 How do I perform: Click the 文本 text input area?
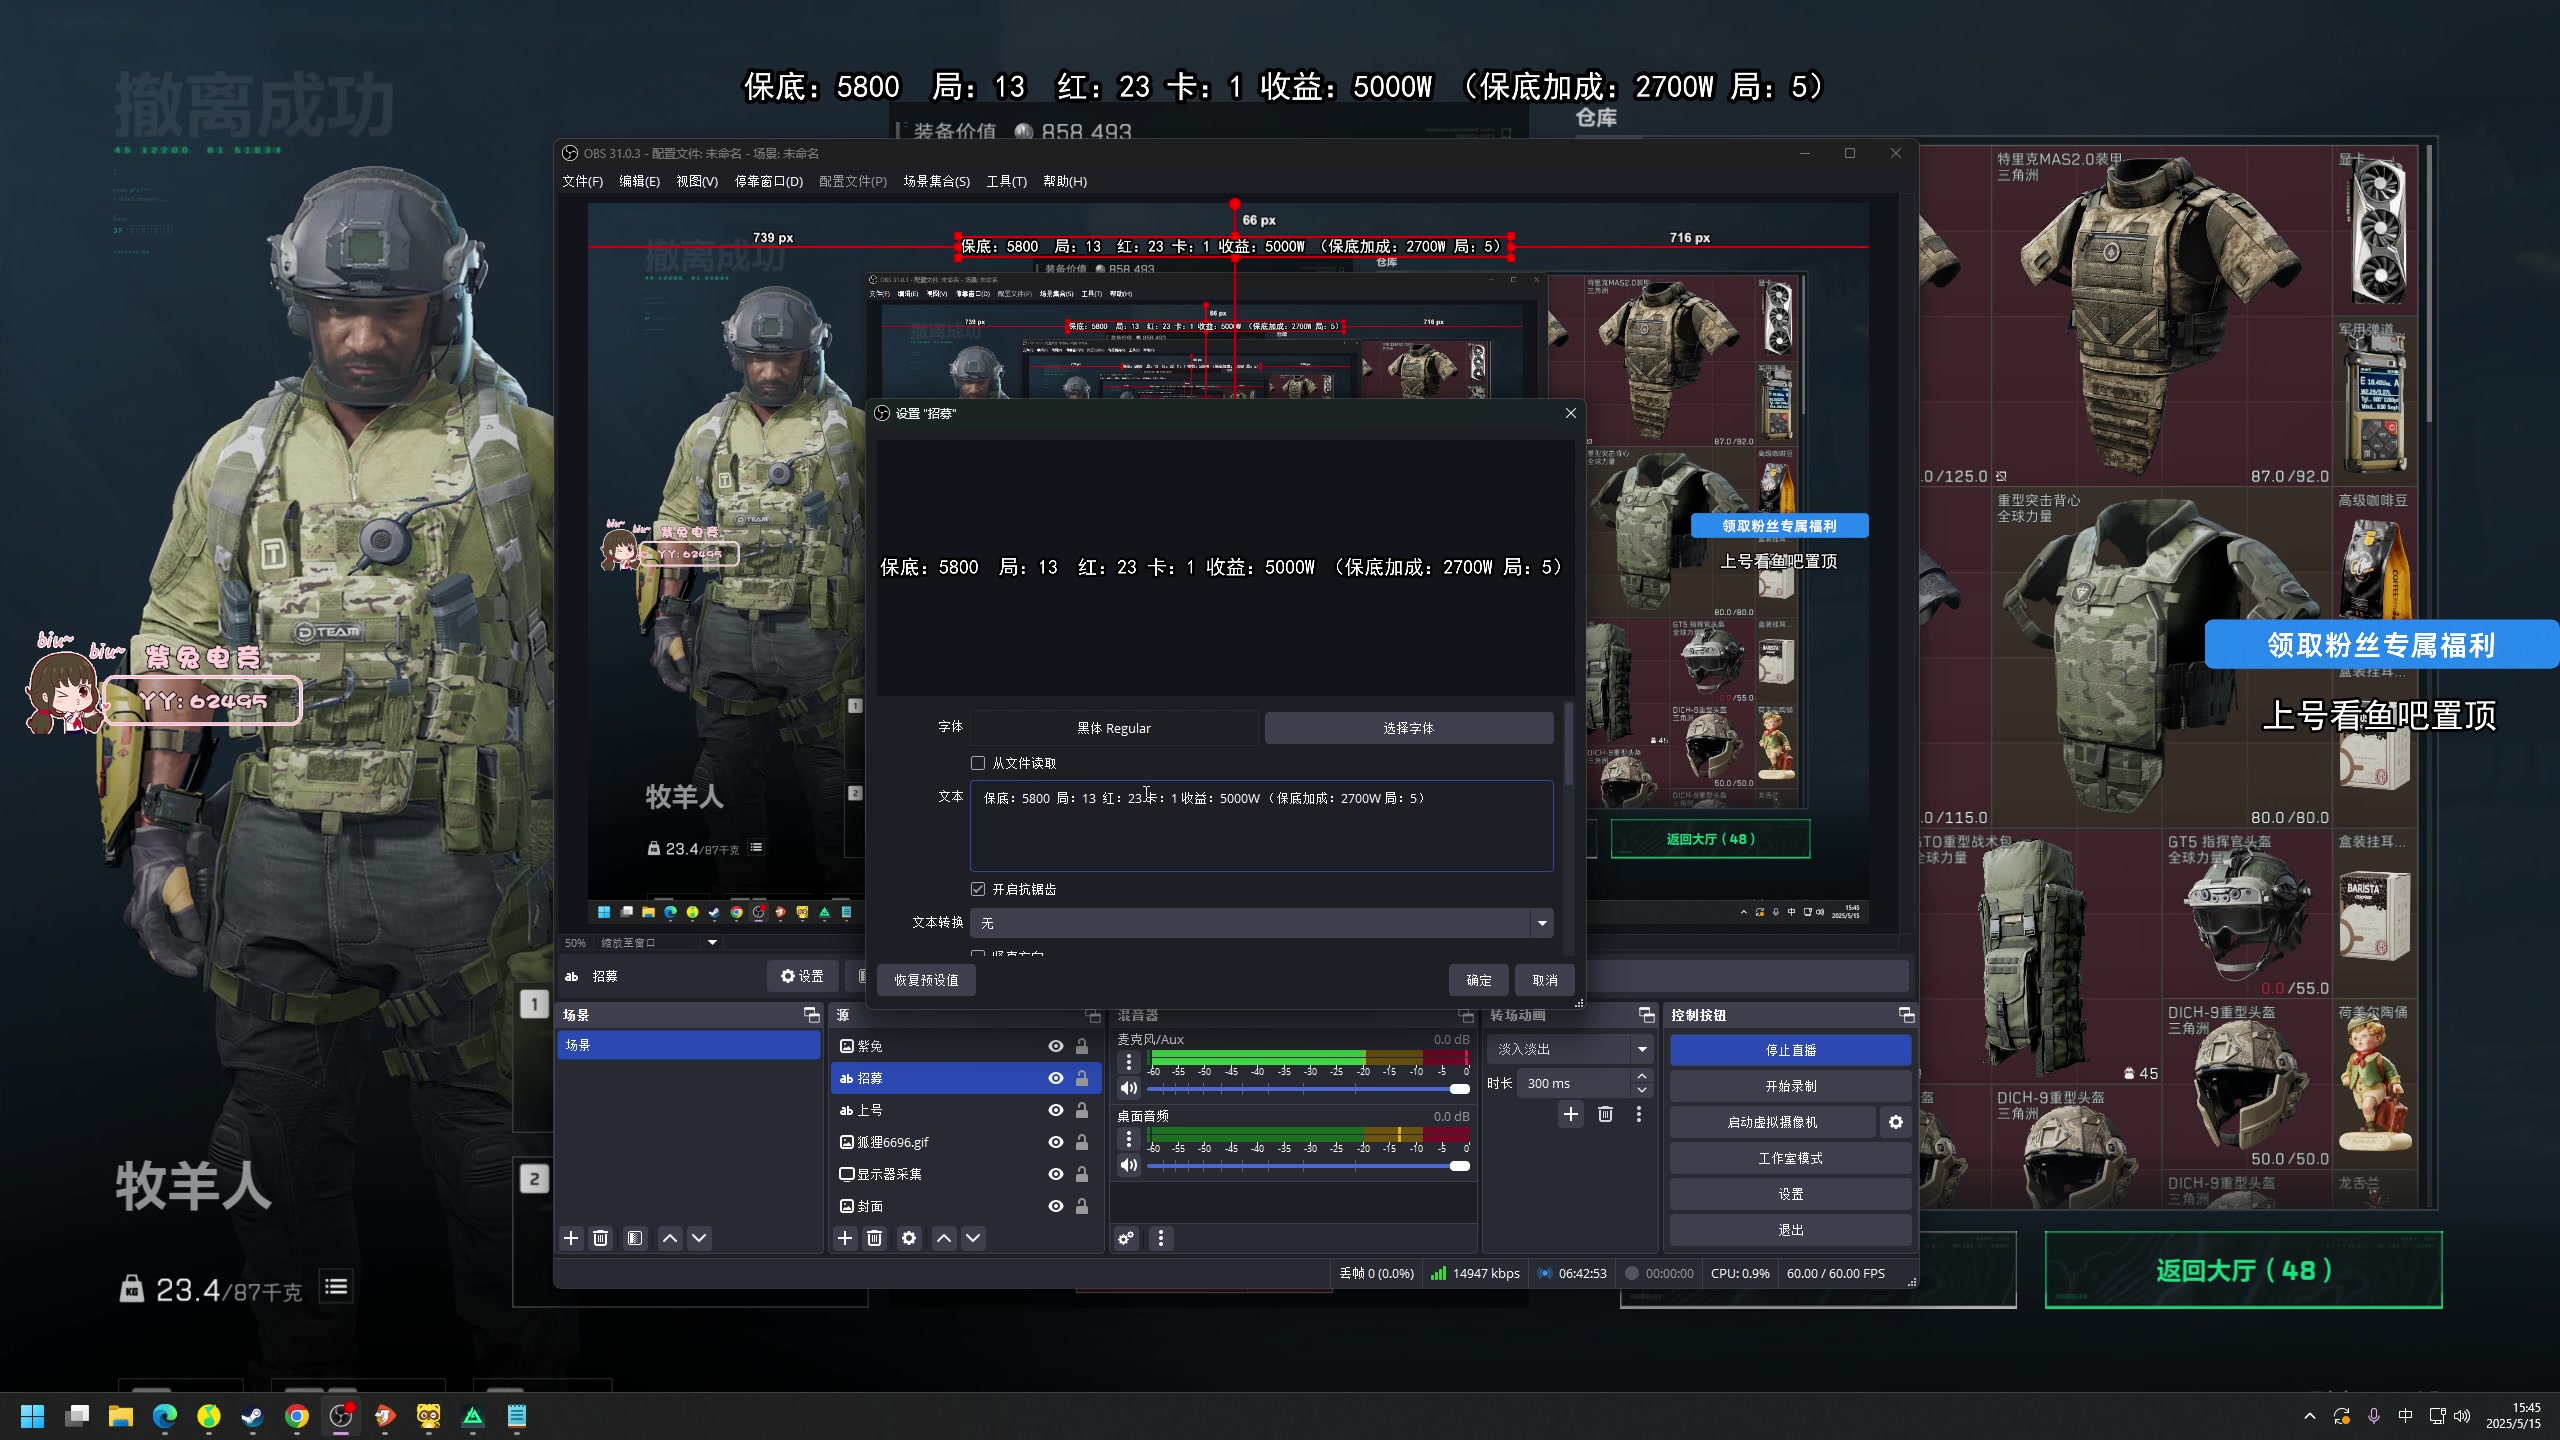pyautogui.click(x=1261, y=825)
